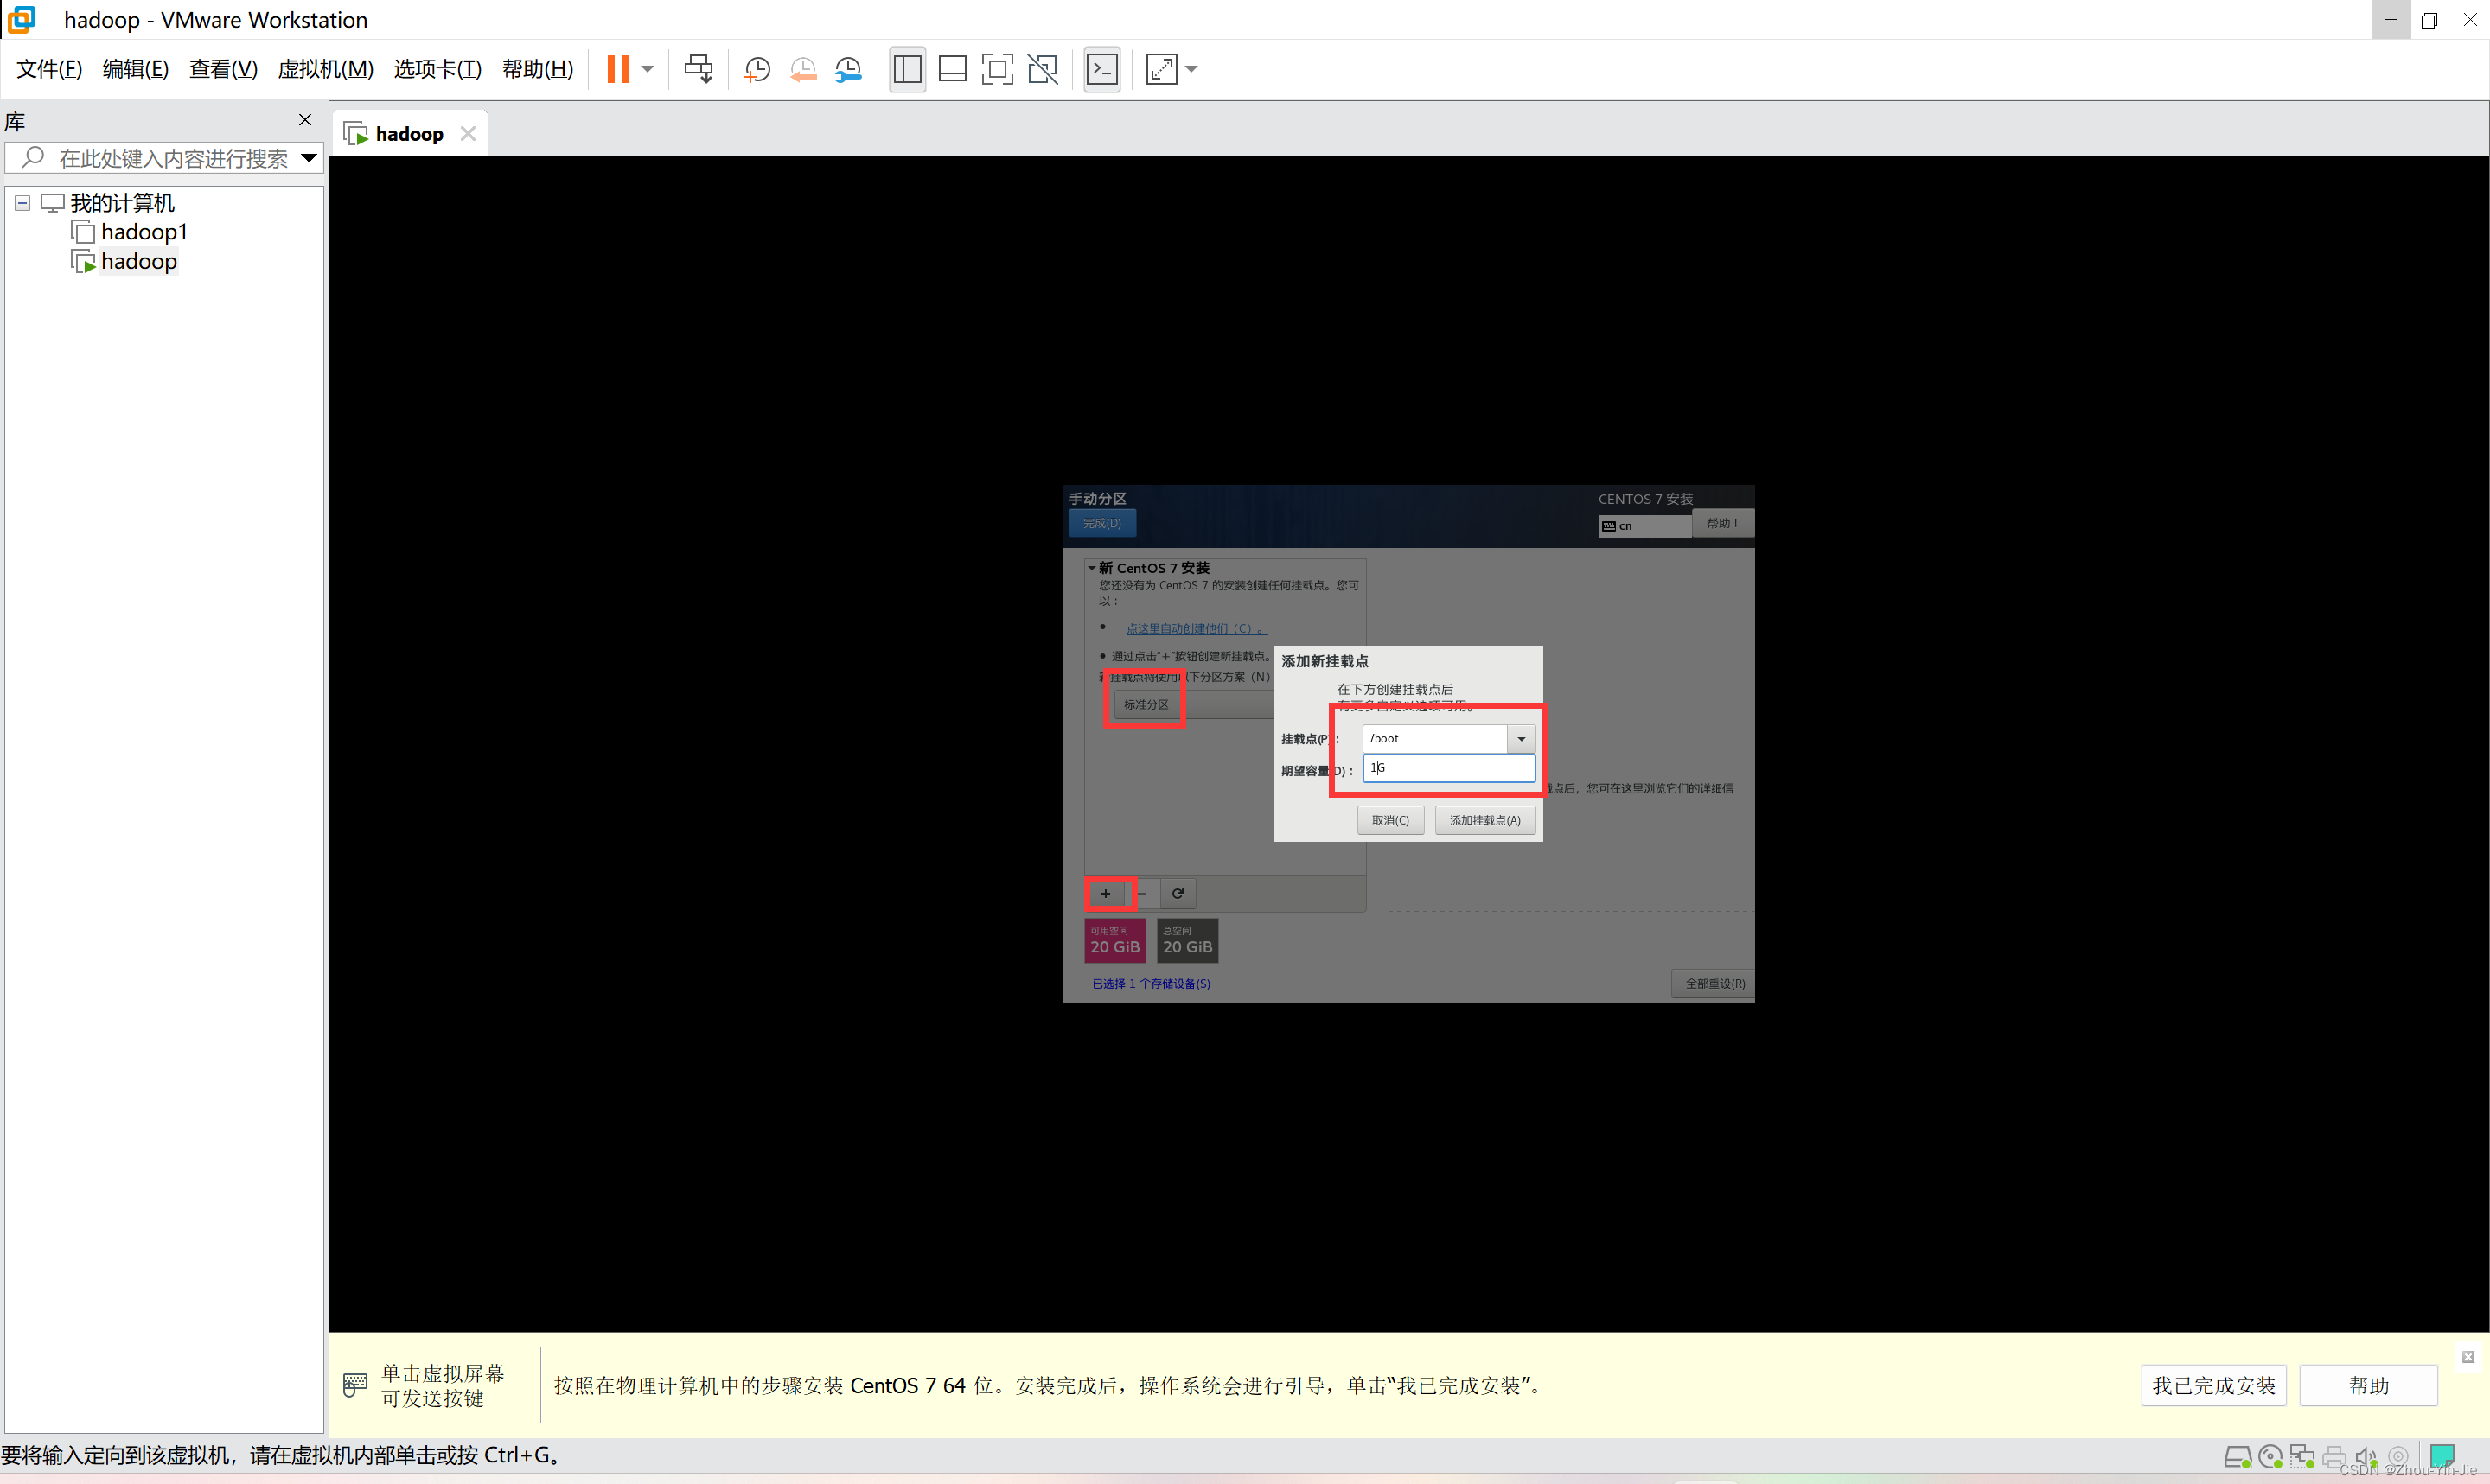Viewport: 2490px width, 1484px height.
Task: Click the Send Ctrl+Alt+Del icon
Action: tap(698, 69)
